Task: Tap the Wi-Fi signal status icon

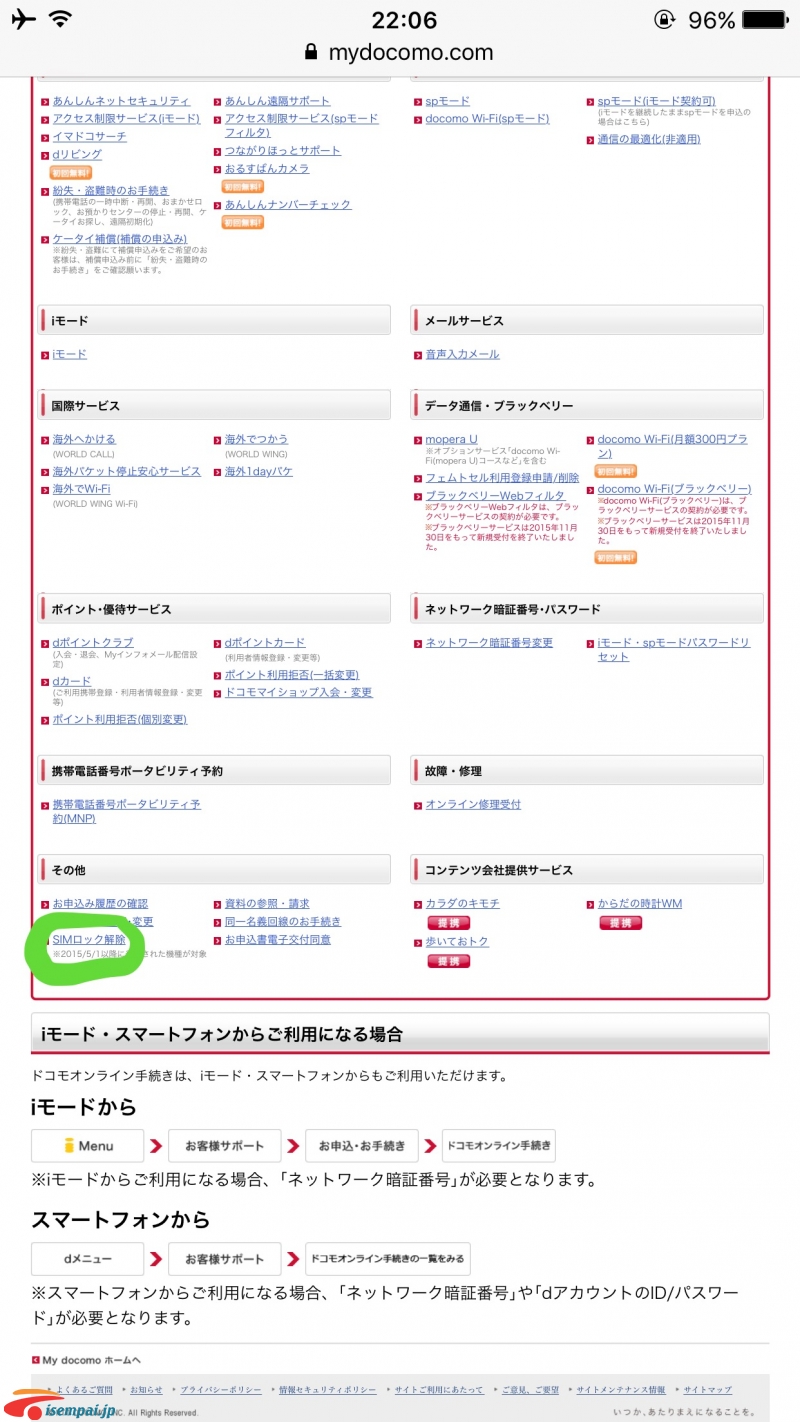Action: pos(60,19)
